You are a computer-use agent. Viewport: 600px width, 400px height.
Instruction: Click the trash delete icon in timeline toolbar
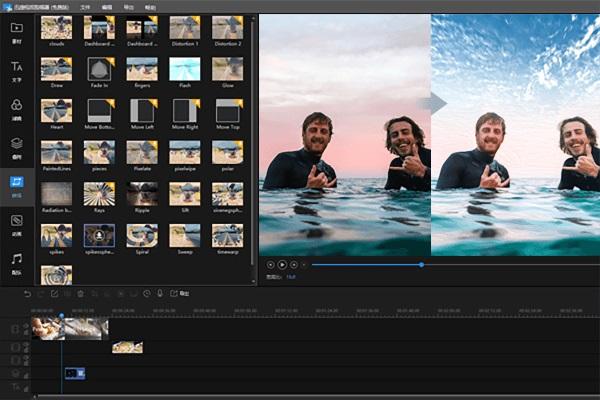click(x=80, y=294)
